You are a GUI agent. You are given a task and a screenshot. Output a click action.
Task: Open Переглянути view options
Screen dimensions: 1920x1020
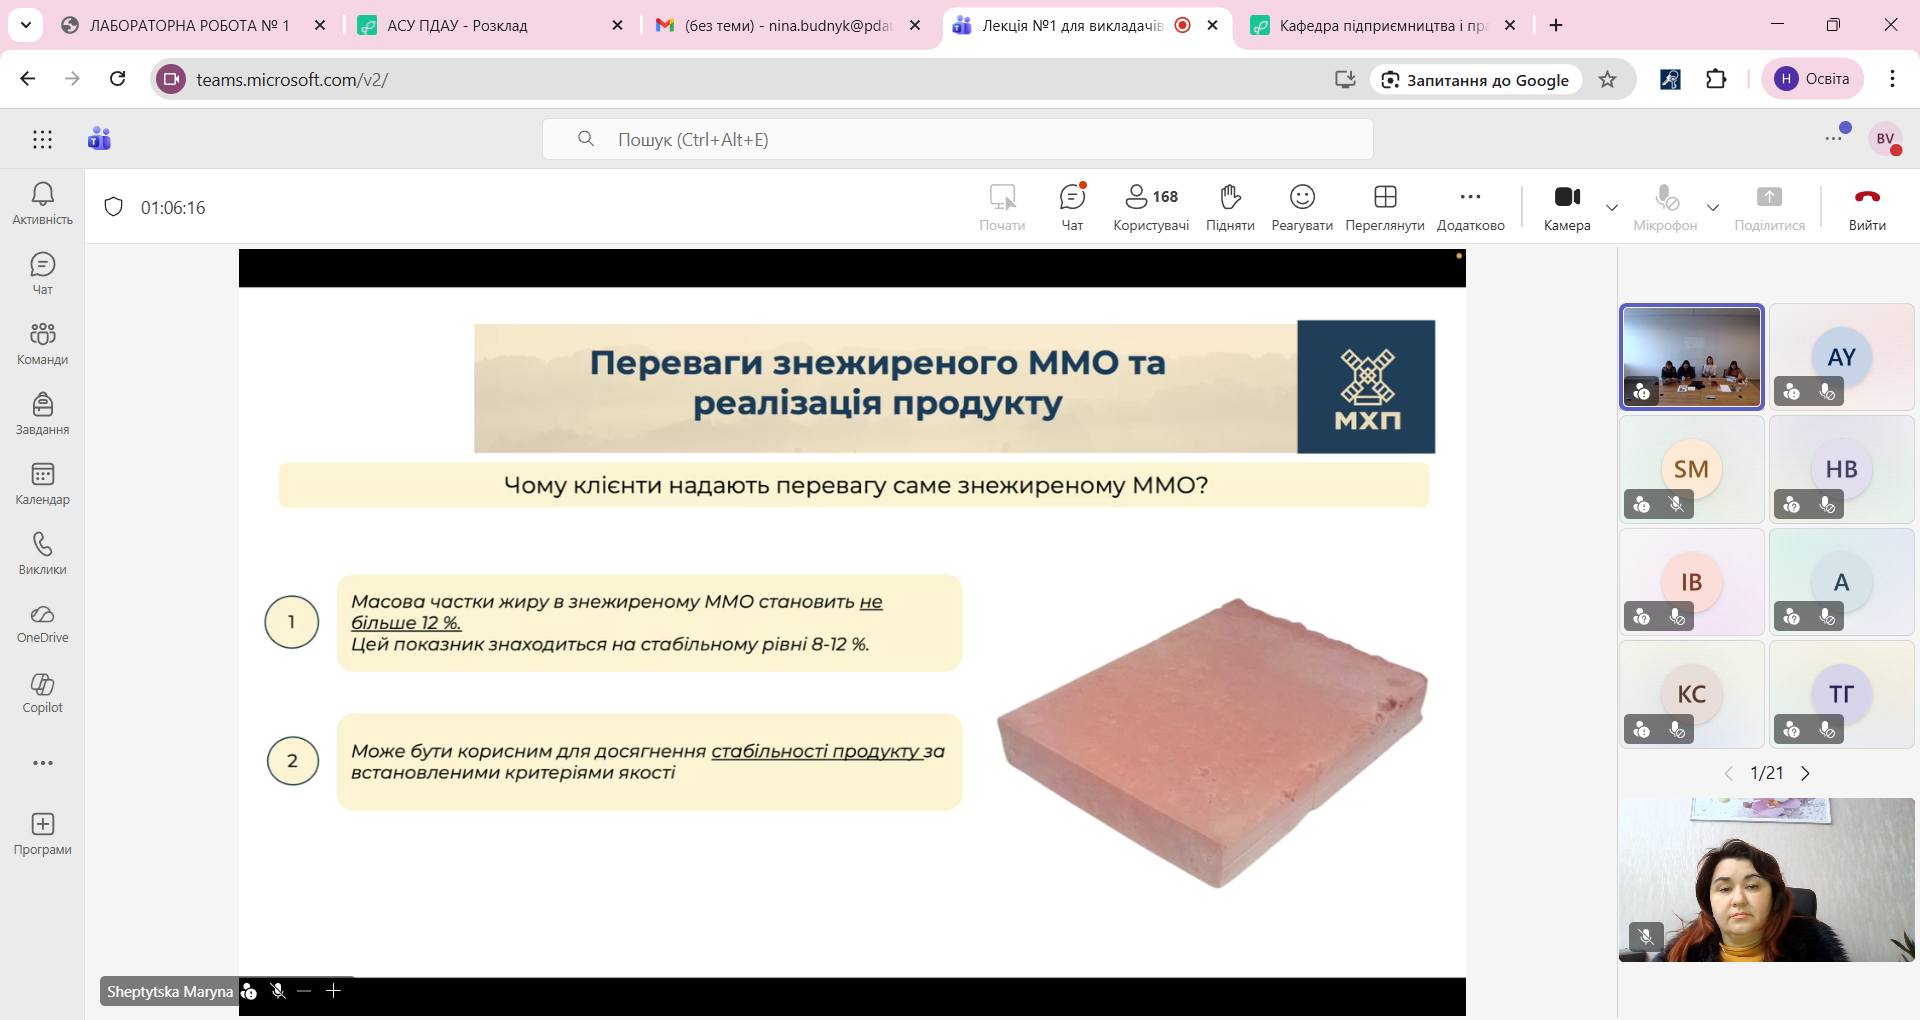(x=1384, y=207)
